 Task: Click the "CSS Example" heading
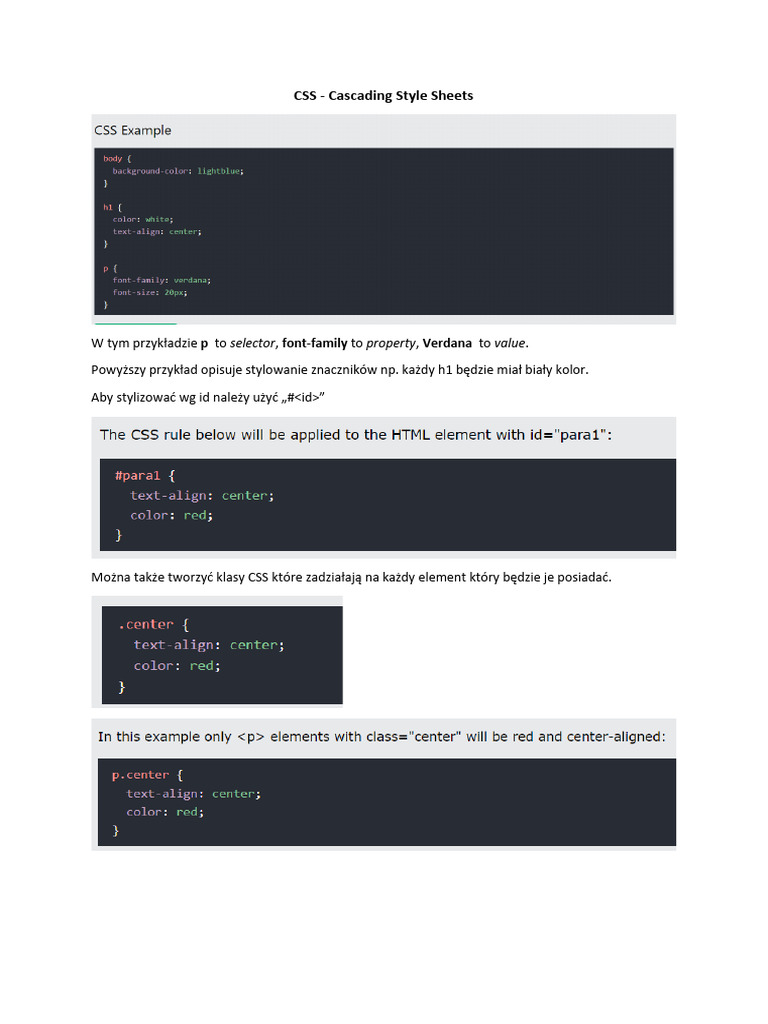[133, 130]
